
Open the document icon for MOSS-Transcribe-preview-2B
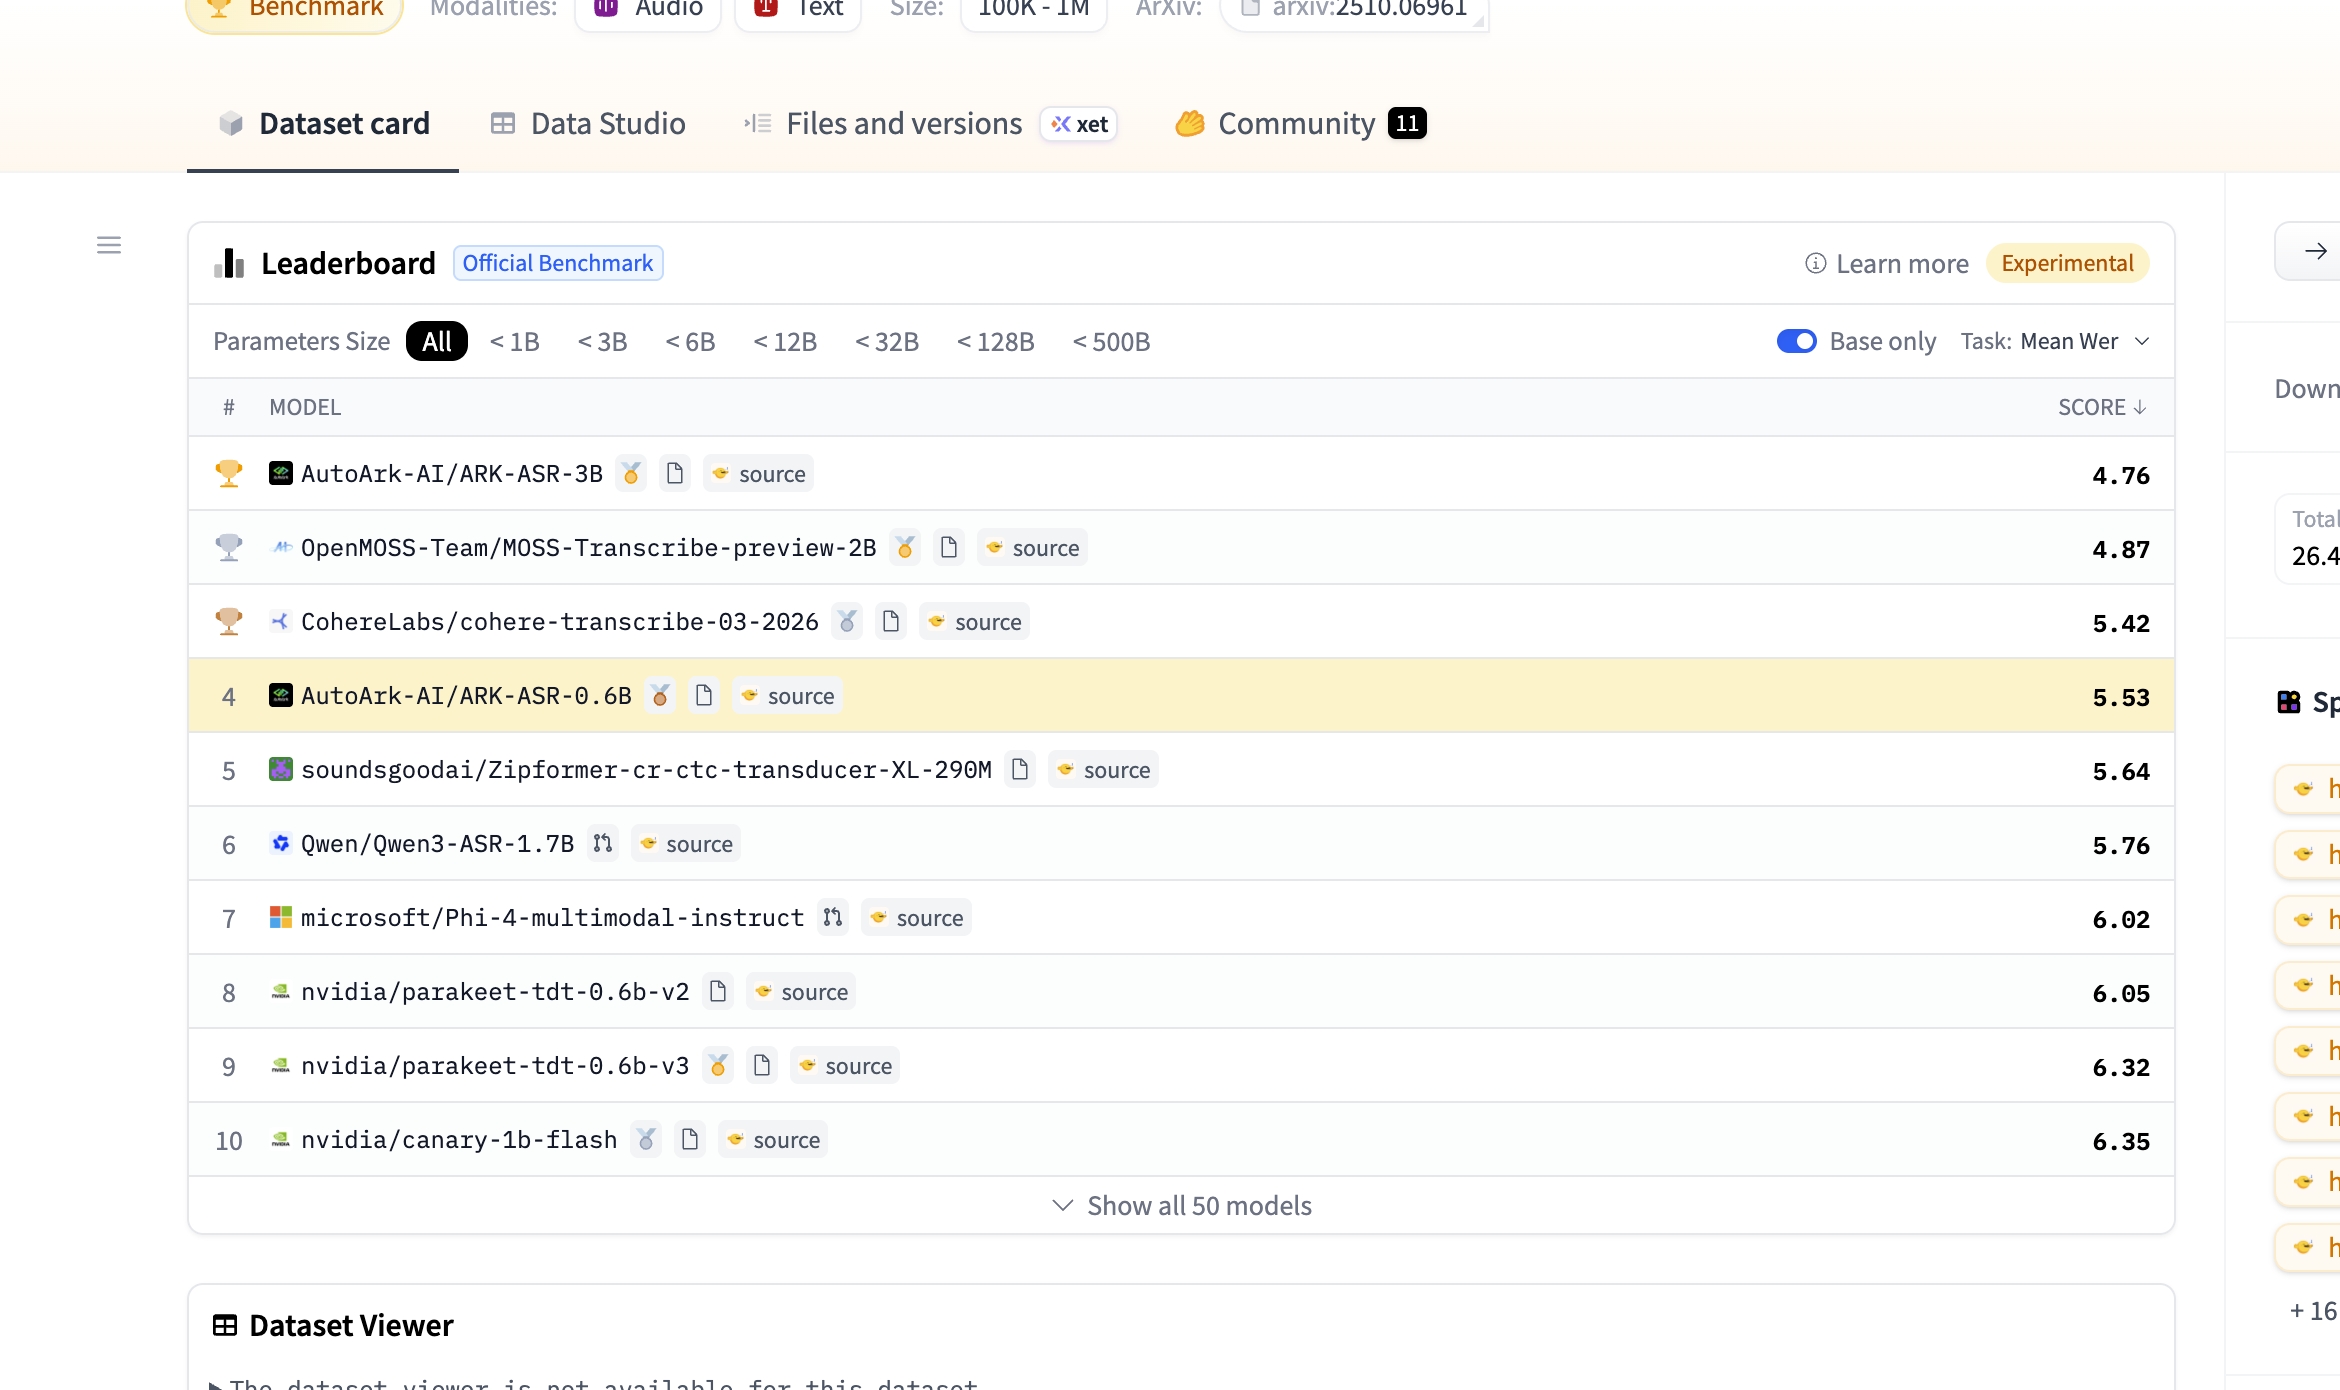coord(949,547)
